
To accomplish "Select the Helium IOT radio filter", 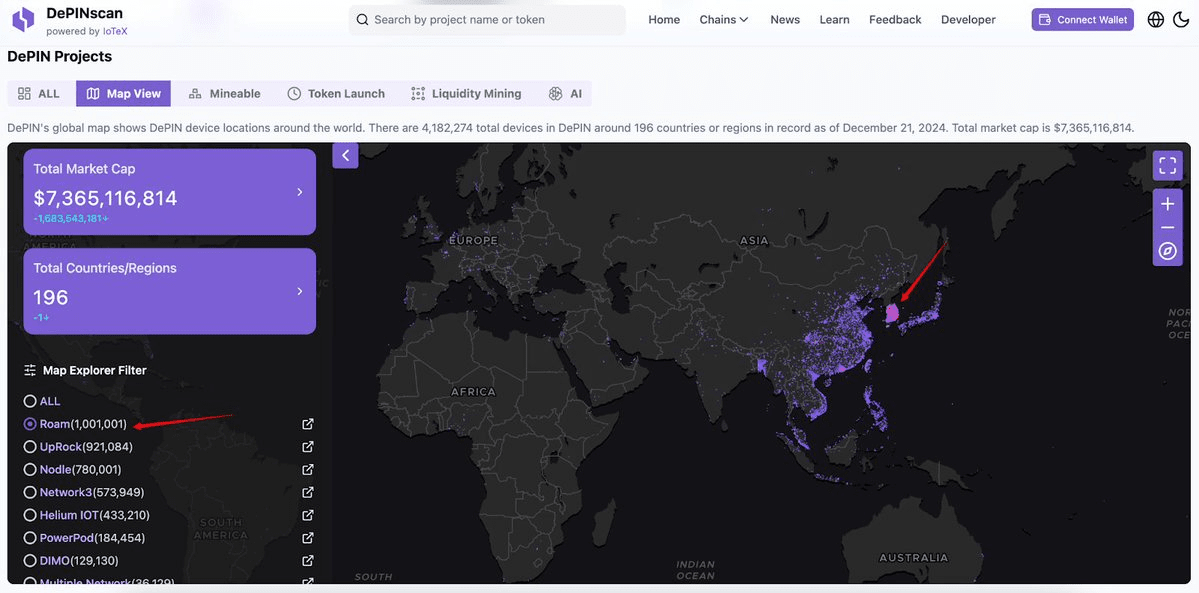I will [x=30, y=516].
